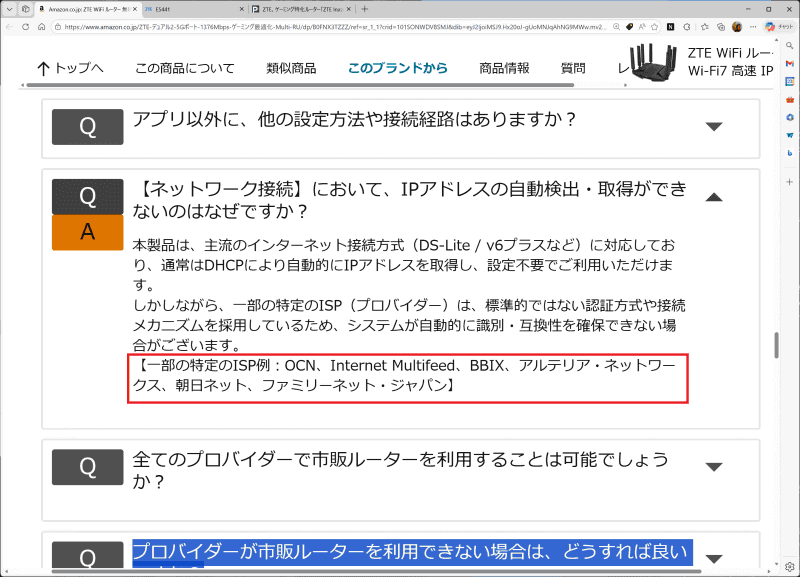Add a sidebar app with plus icon
The image size is (800, 577).
click(790, 182)
